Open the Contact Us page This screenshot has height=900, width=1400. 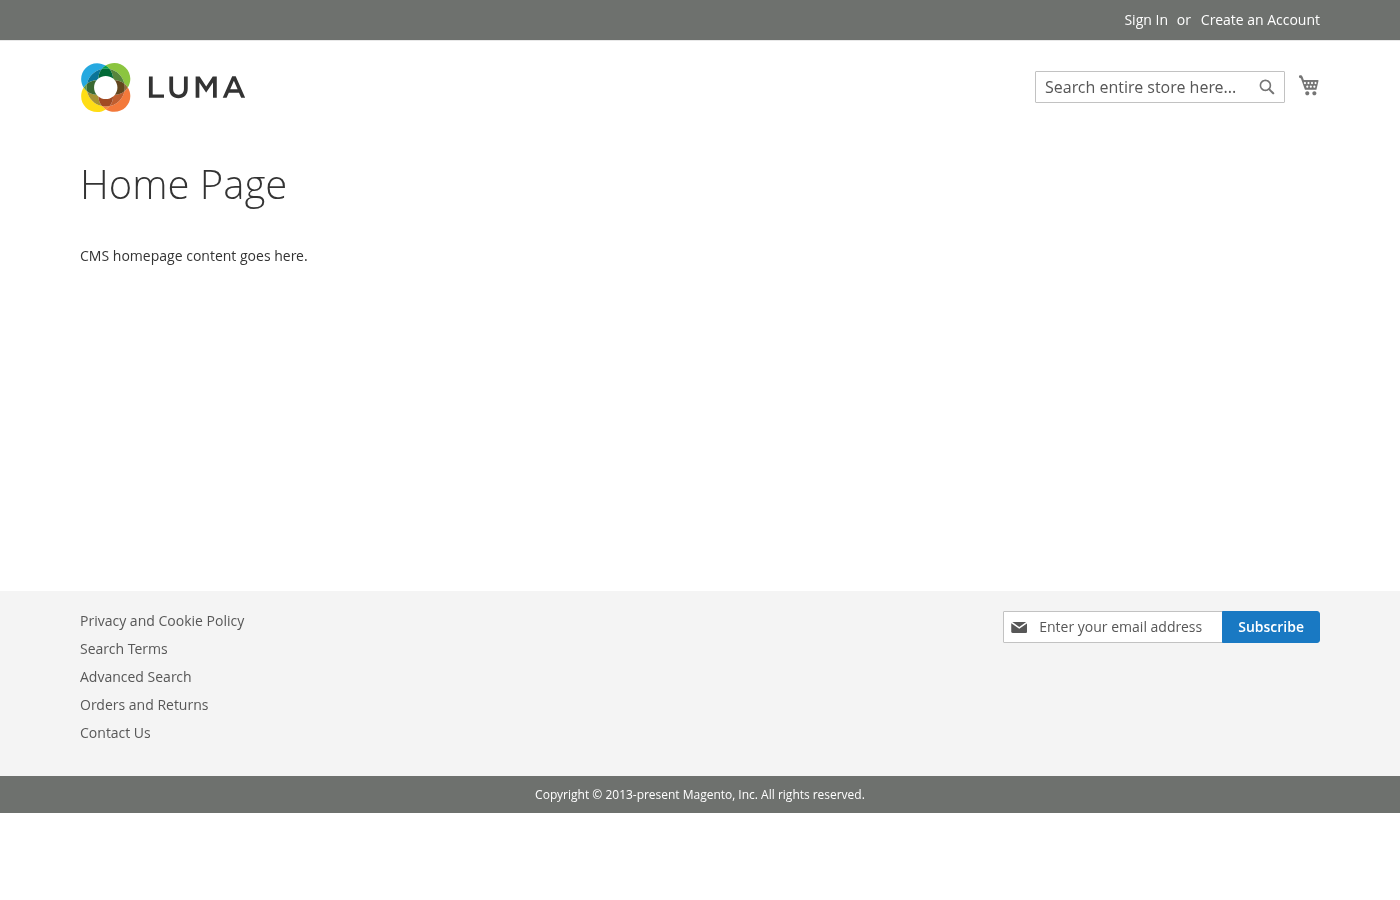click(115, 733)
